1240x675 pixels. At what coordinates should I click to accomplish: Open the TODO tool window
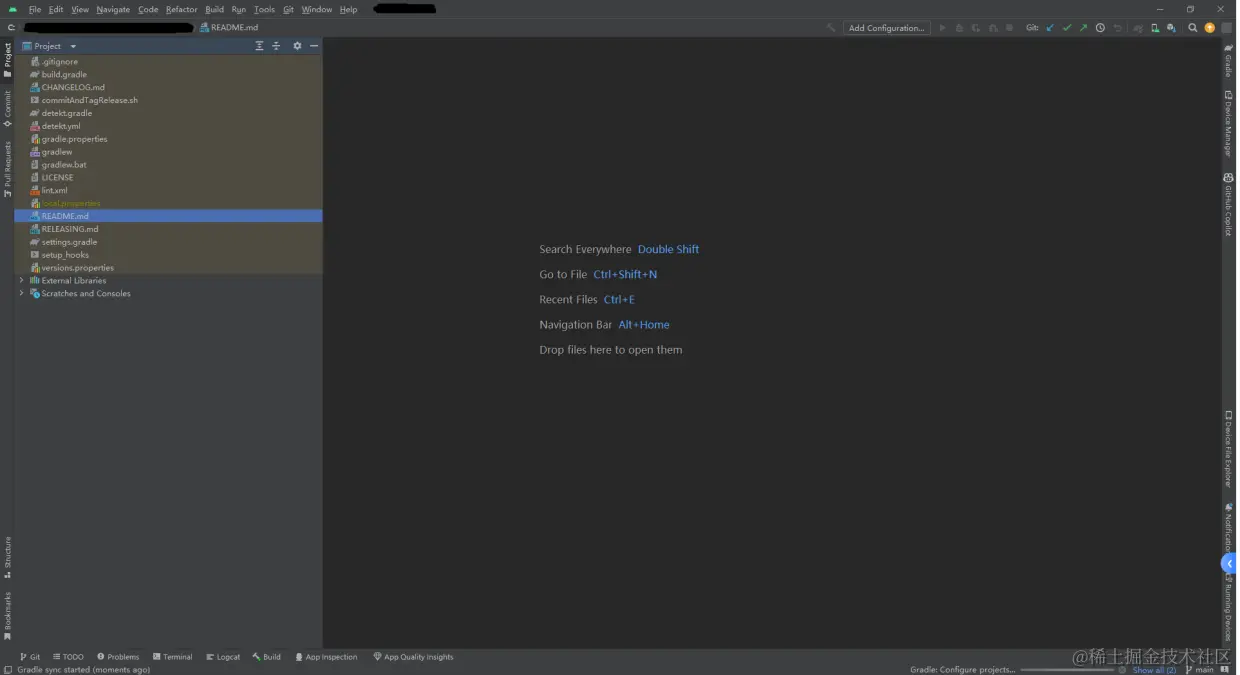click(68, 657)
